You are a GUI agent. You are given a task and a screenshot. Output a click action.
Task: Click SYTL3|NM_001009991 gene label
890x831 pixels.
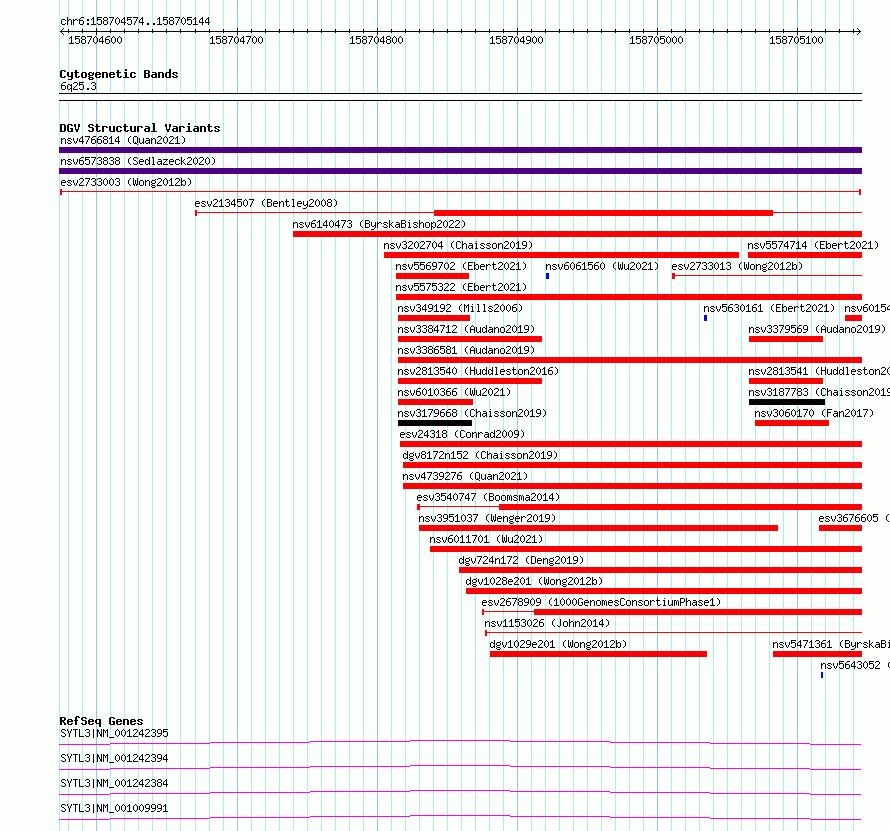point(114,808)
